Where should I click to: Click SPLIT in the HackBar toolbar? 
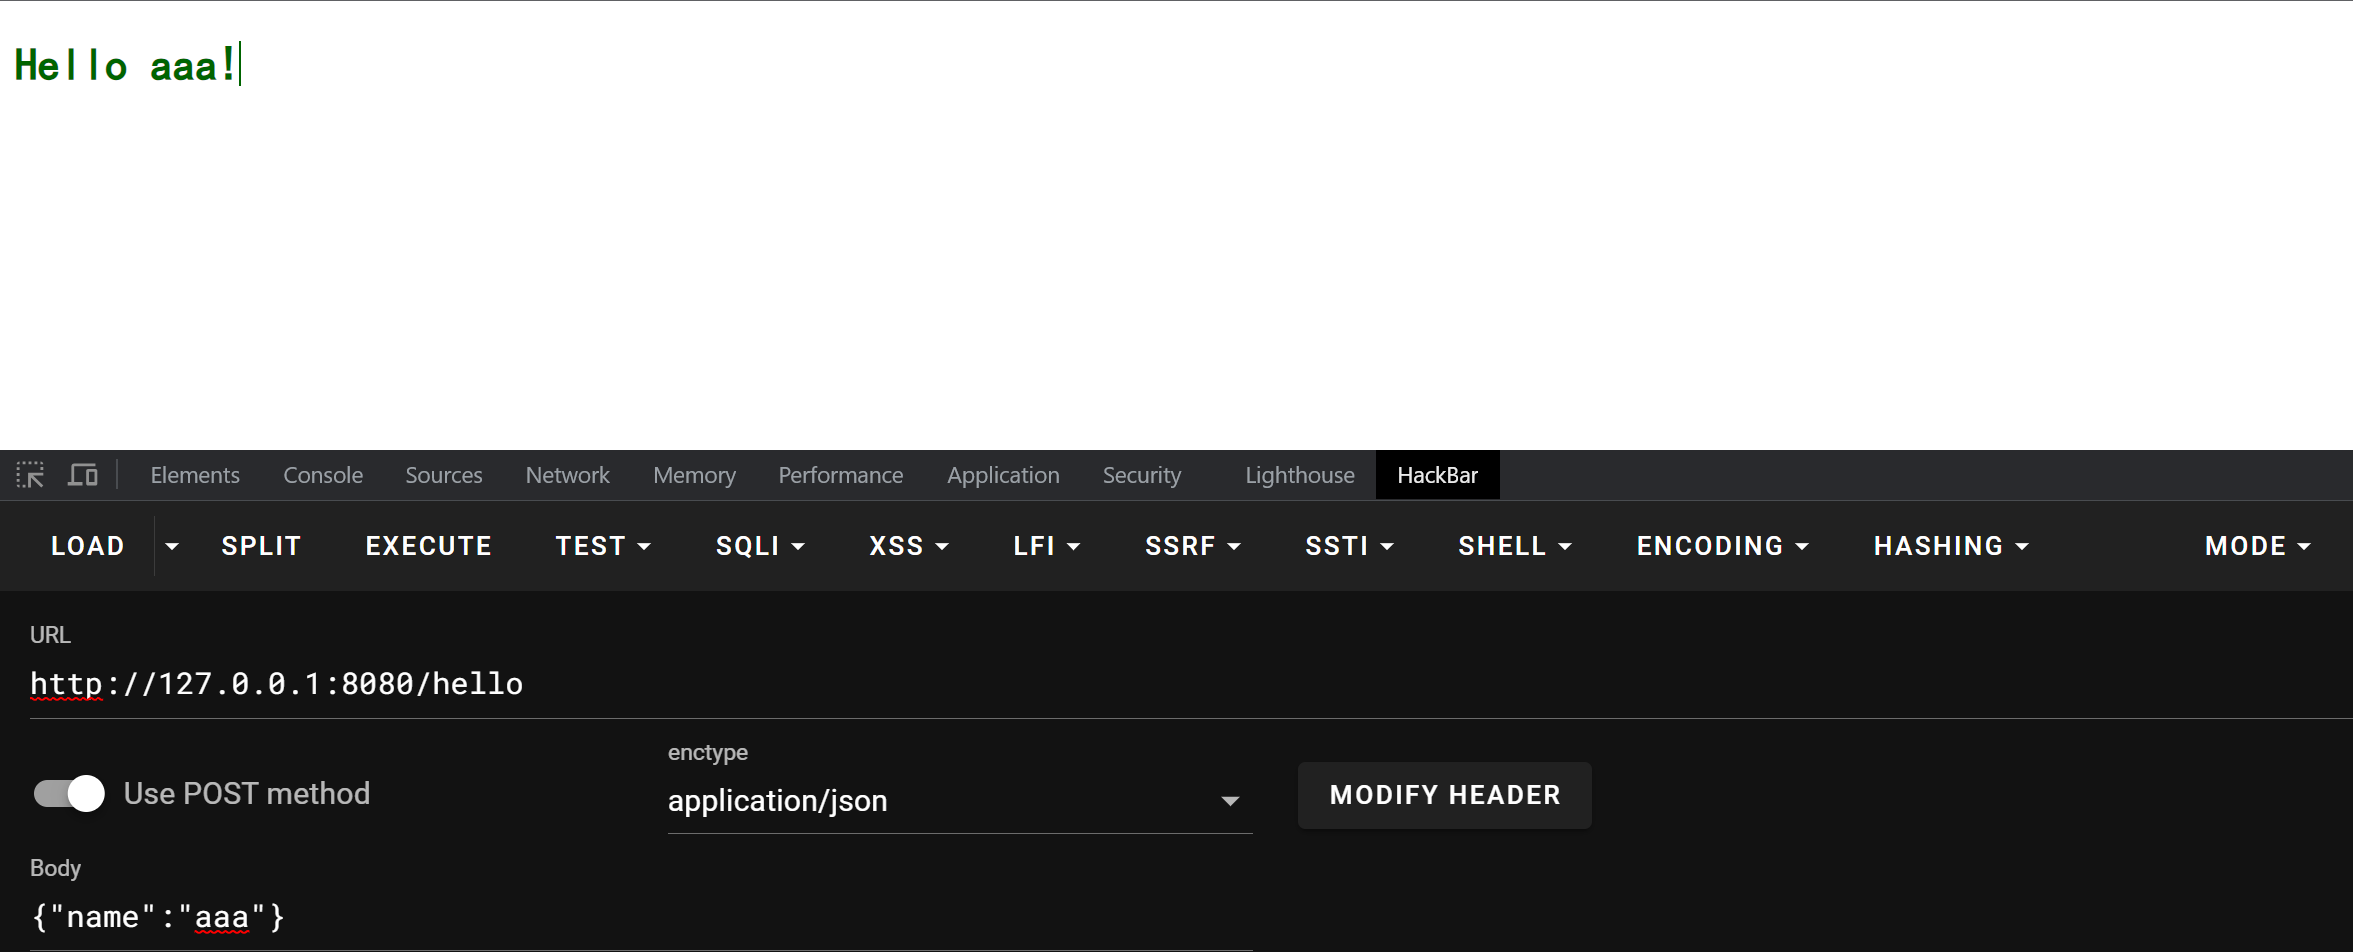(x=261, y=545)
